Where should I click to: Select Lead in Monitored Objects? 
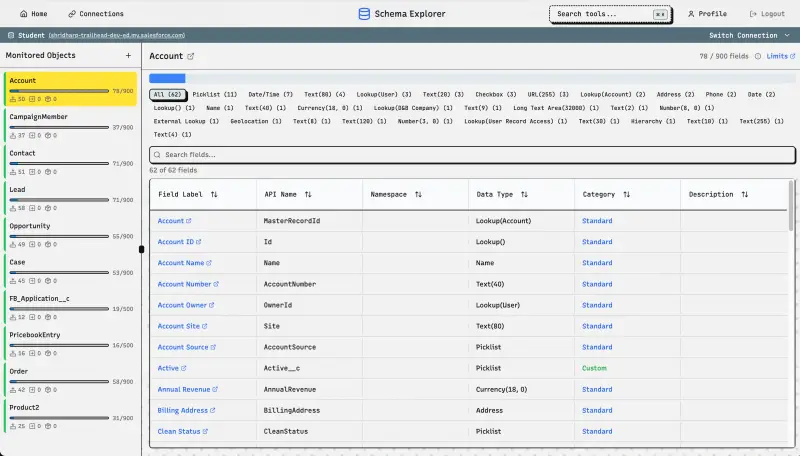pos(70,198)
